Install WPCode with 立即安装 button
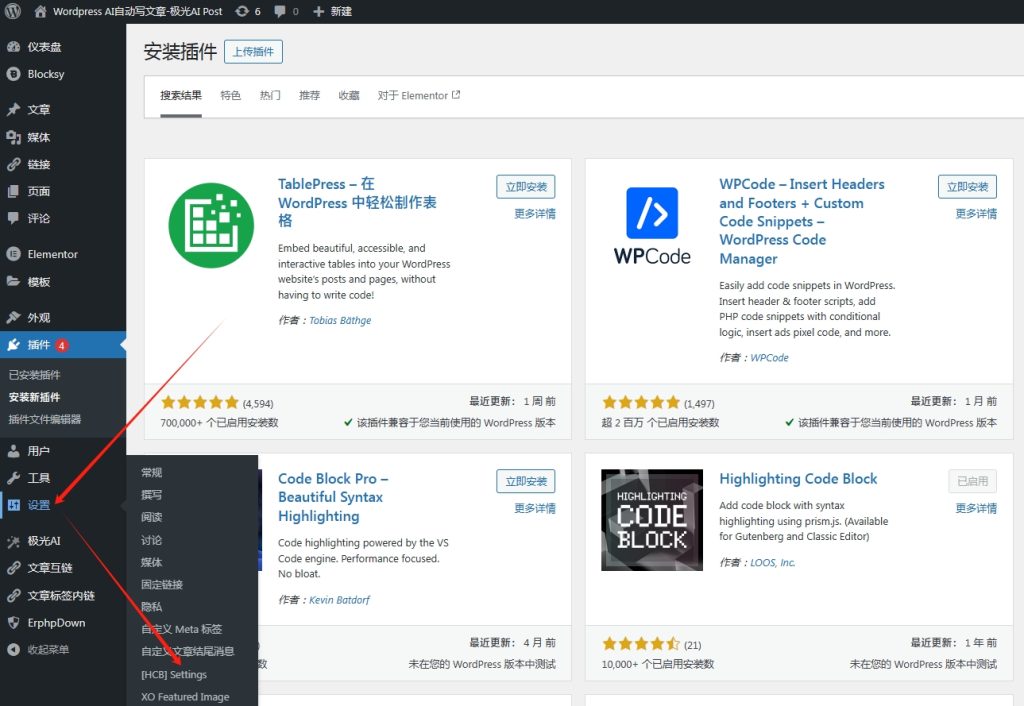This screenshot has height=706, width=1024. click(x=967, y=187)
